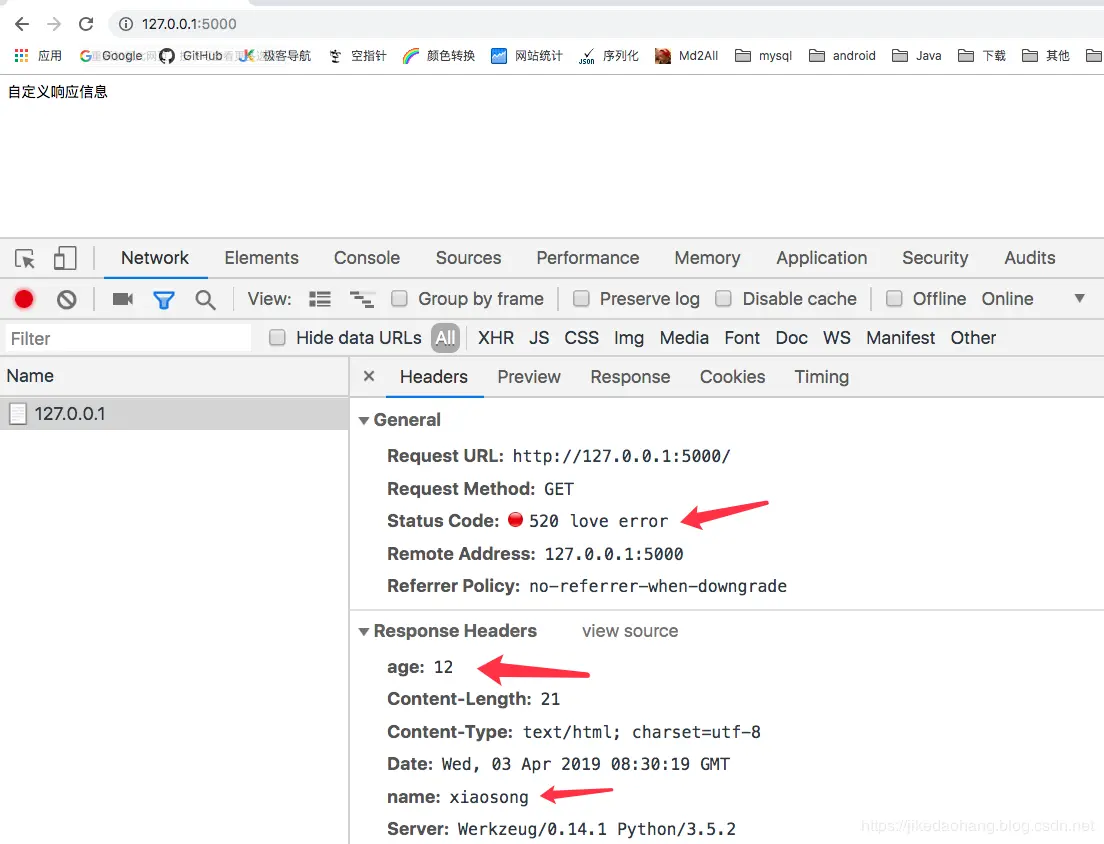
Task: Select the 127.0.0.1 request row
Action: pyautogui.click(x=174, y=413)
